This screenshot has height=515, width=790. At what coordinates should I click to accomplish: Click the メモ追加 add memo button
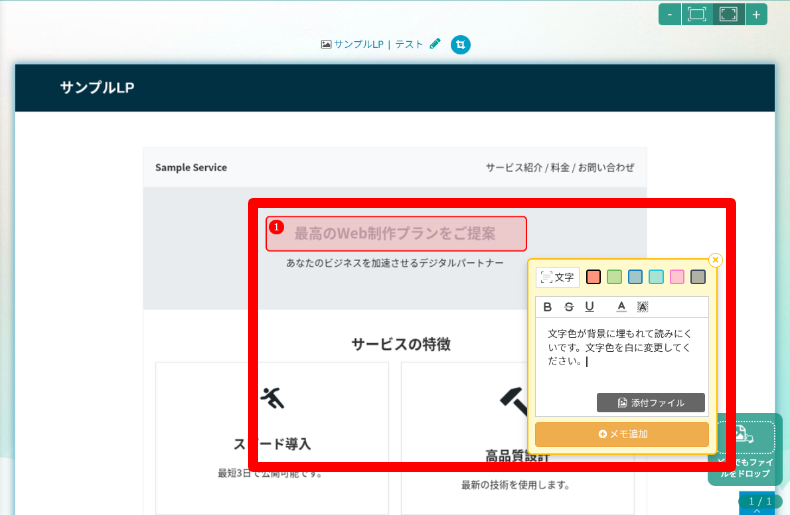click(x=622, y=434)
